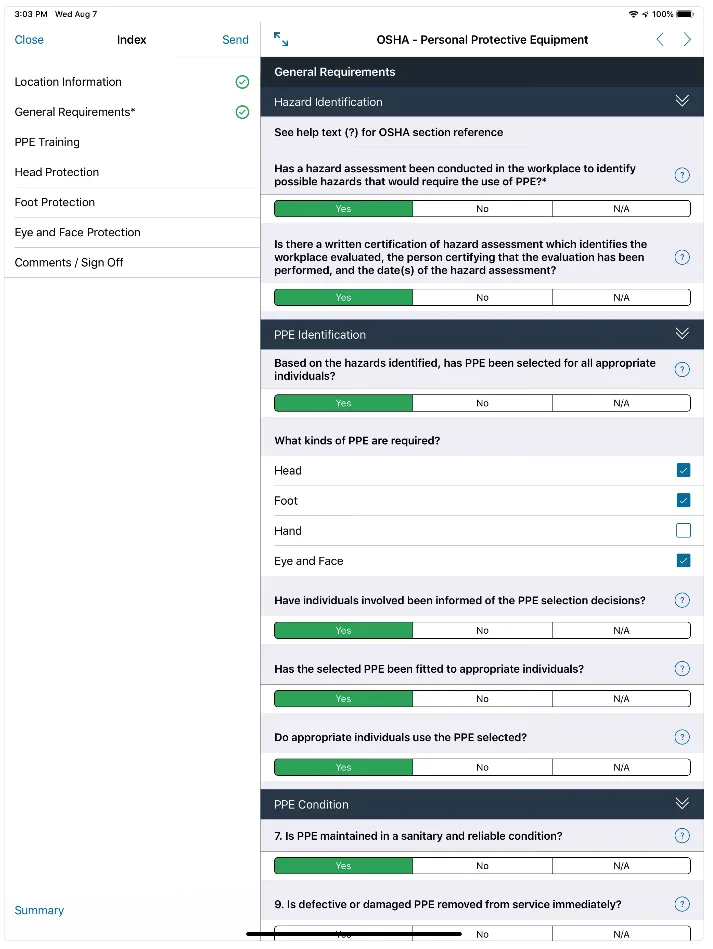713x949 pixels.
Task: Select N/A for defective PPE removed question
Action: tap(621, 933)
